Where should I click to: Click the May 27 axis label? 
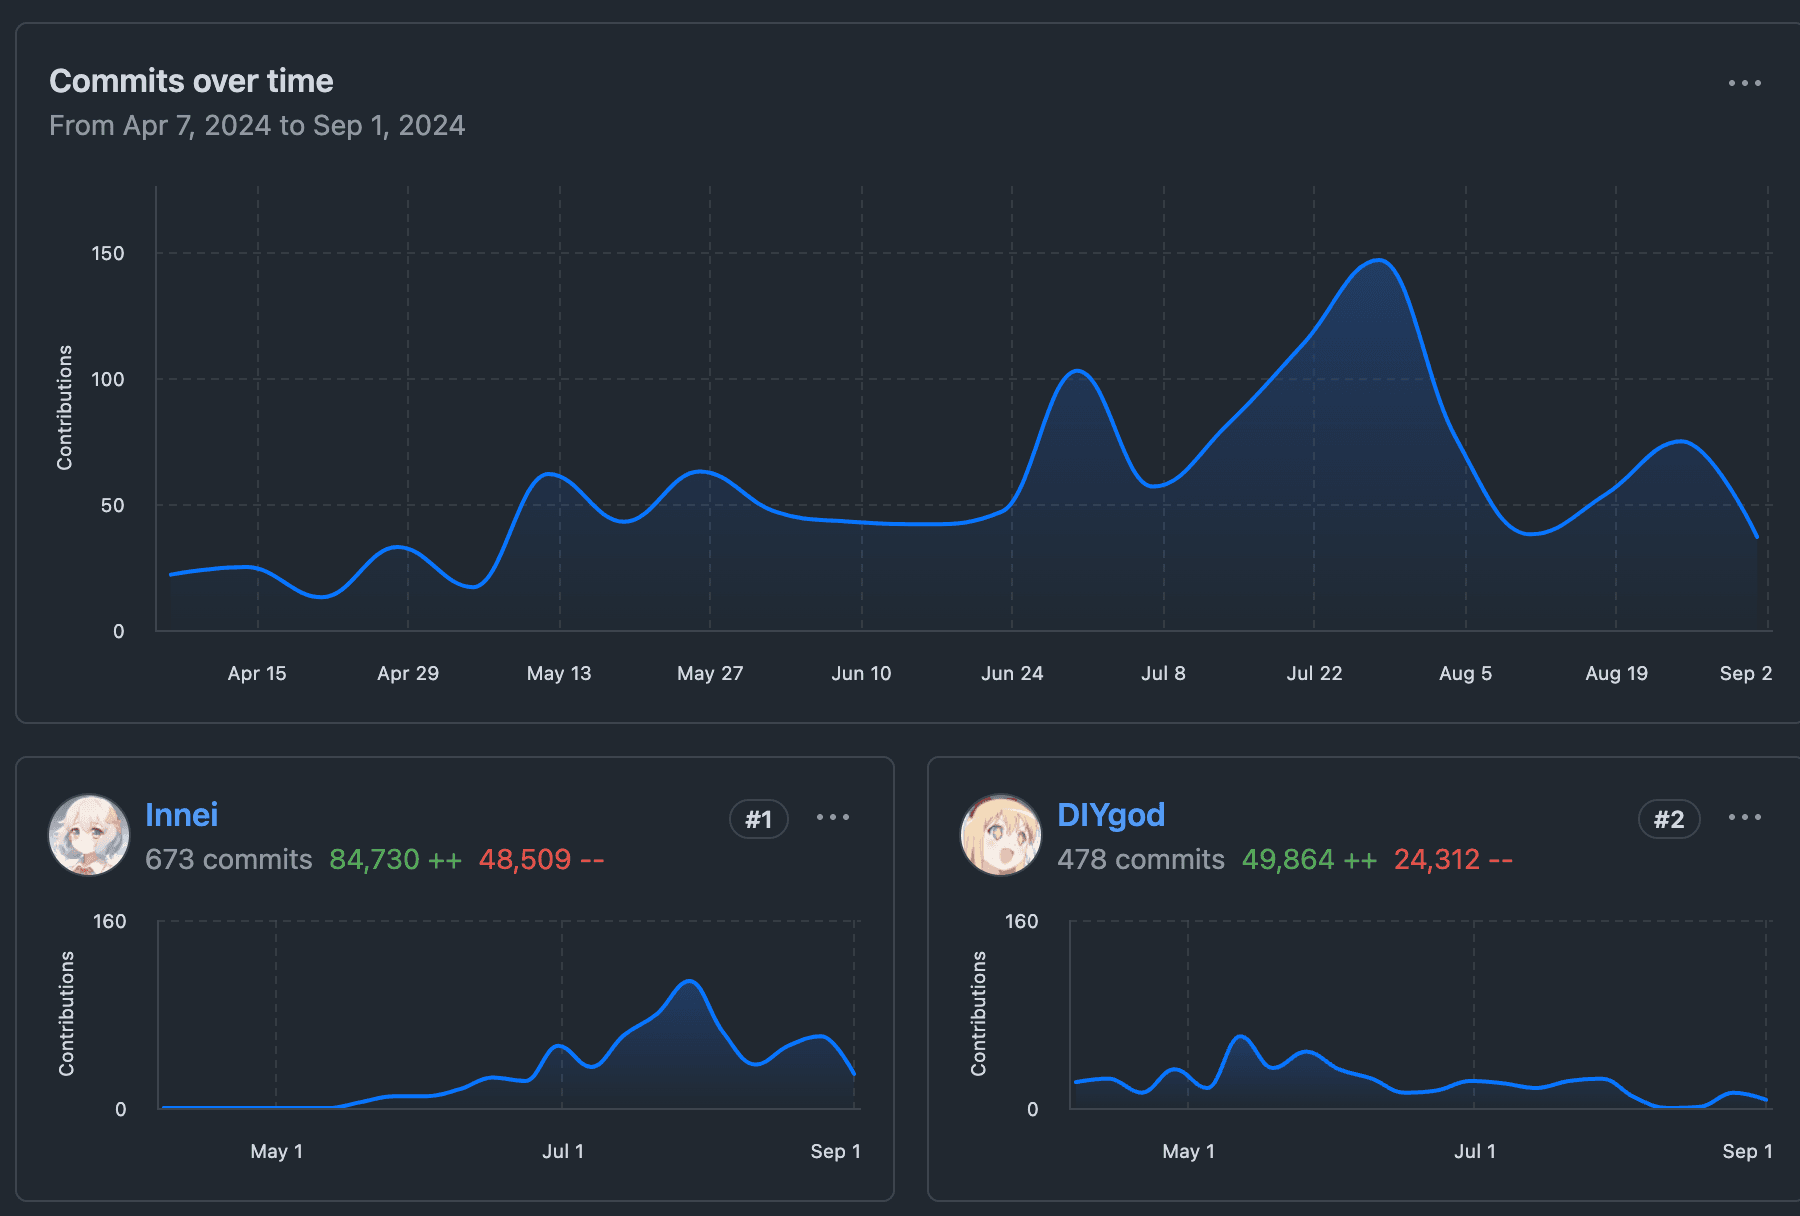pyautogui.click(x=710, y=673)
